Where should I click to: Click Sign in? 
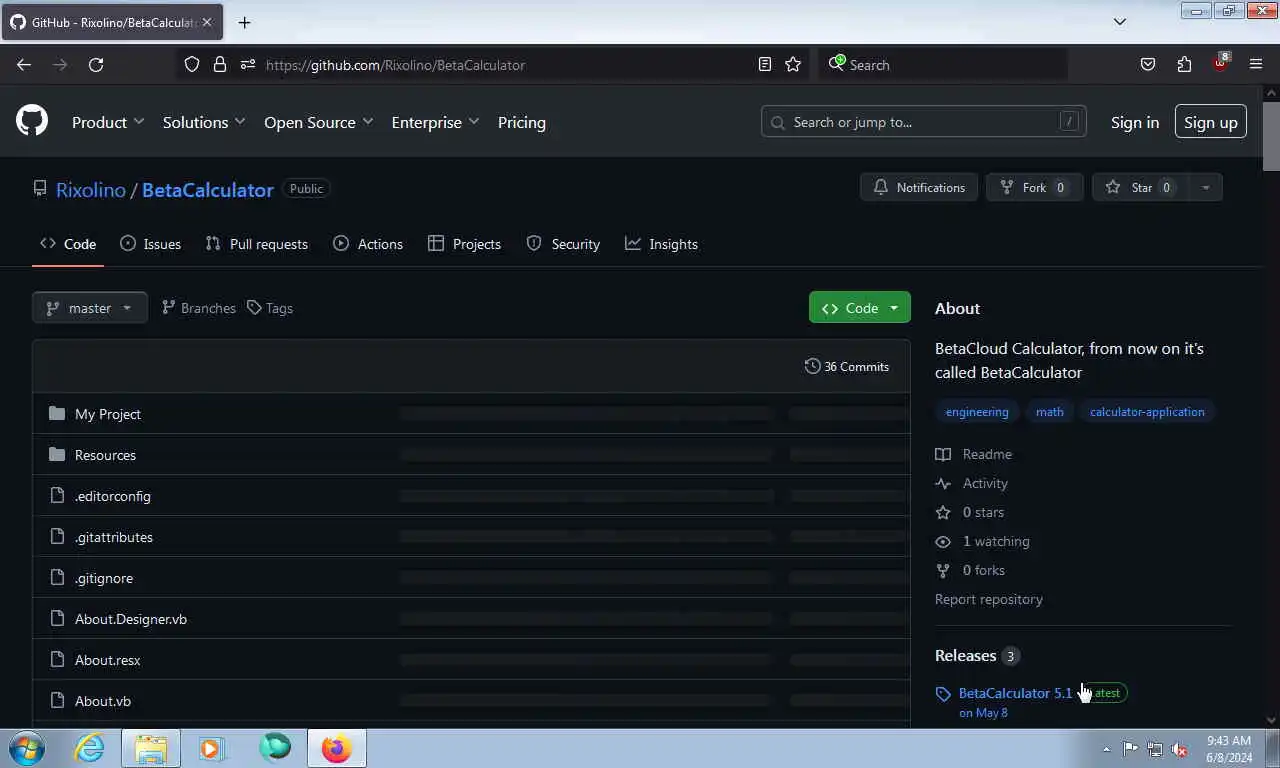click(1135, 122)
